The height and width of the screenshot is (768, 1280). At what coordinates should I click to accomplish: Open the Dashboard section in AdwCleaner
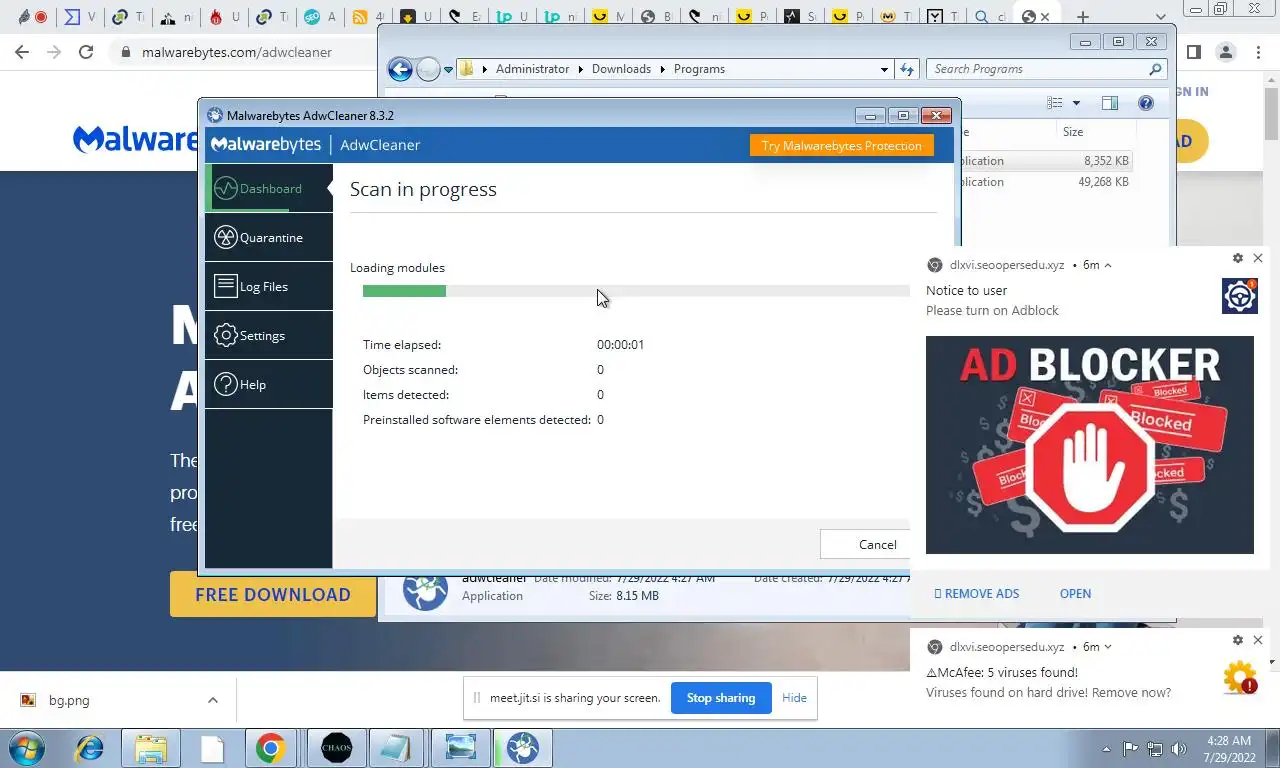pyautogui.click(x=269, y=188)
